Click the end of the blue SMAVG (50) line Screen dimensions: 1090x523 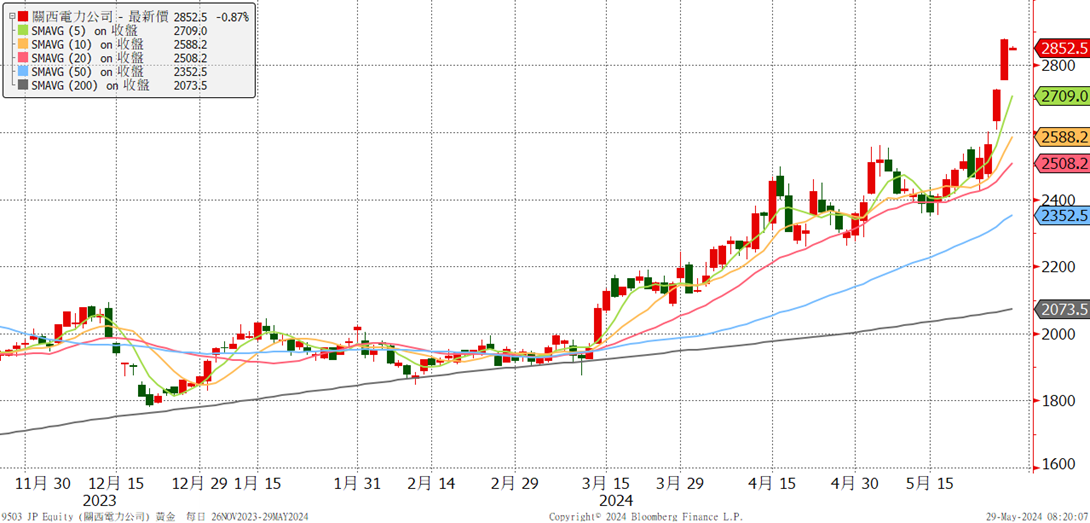(x=1011, y=216)
